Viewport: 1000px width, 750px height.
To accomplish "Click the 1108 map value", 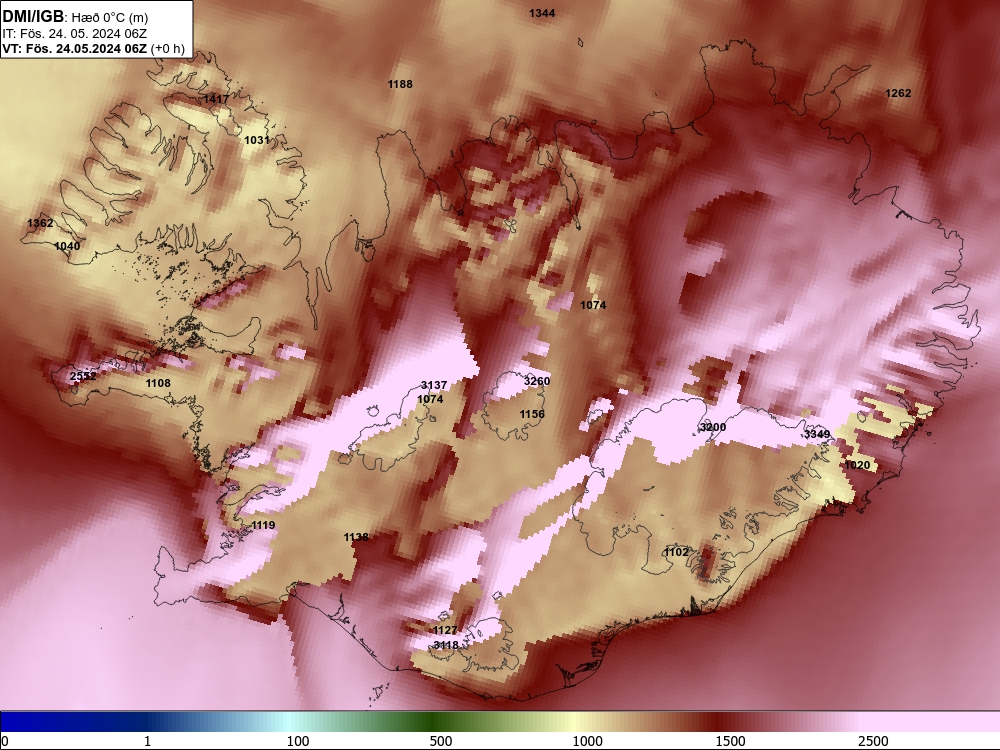I will [158, 383].
